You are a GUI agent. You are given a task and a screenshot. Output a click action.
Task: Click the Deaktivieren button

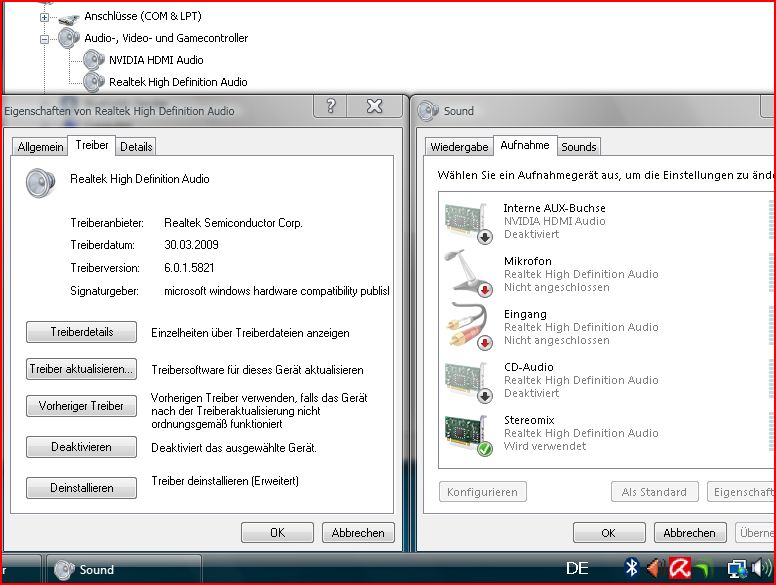click(x=82, y=447)
